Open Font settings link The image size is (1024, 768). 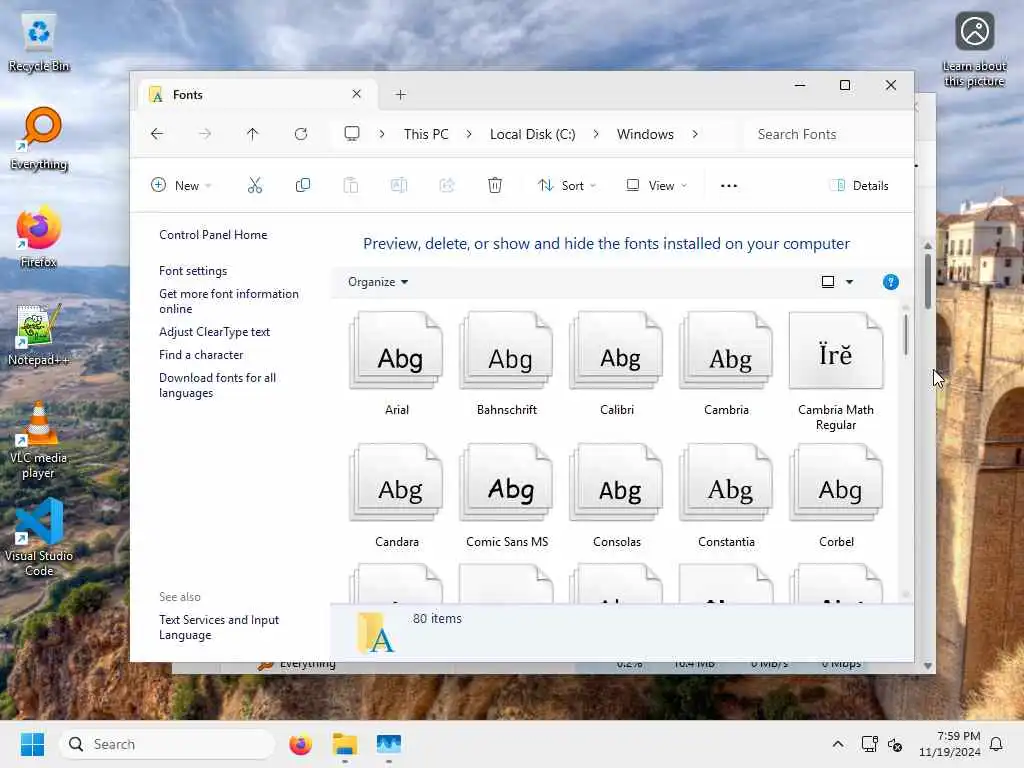click(193, 270)
